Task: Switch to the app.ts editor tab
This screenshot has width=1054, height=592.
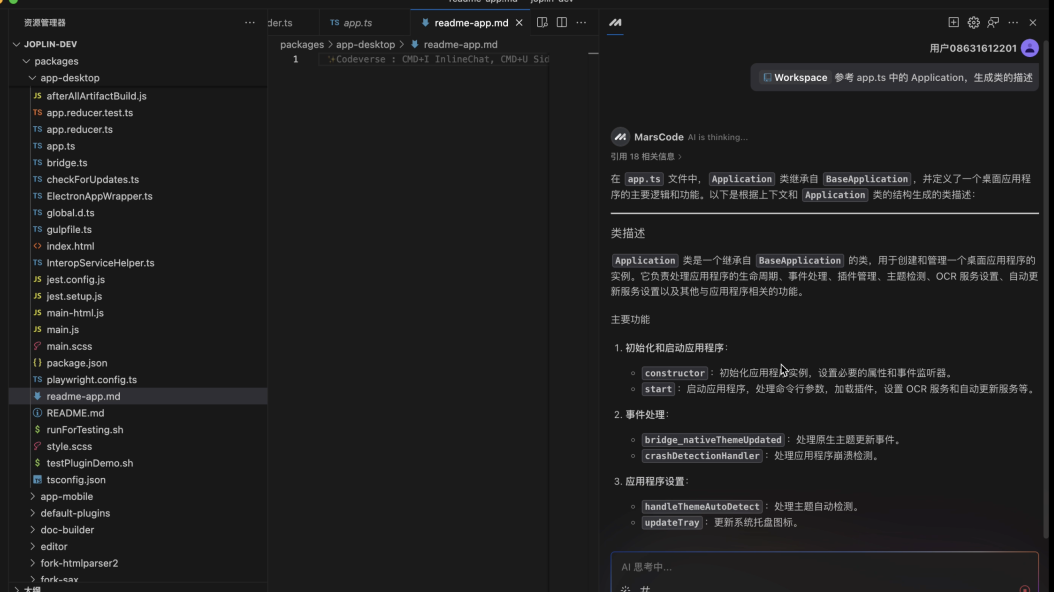Action: pyautogui.click(x=350, y=22)
